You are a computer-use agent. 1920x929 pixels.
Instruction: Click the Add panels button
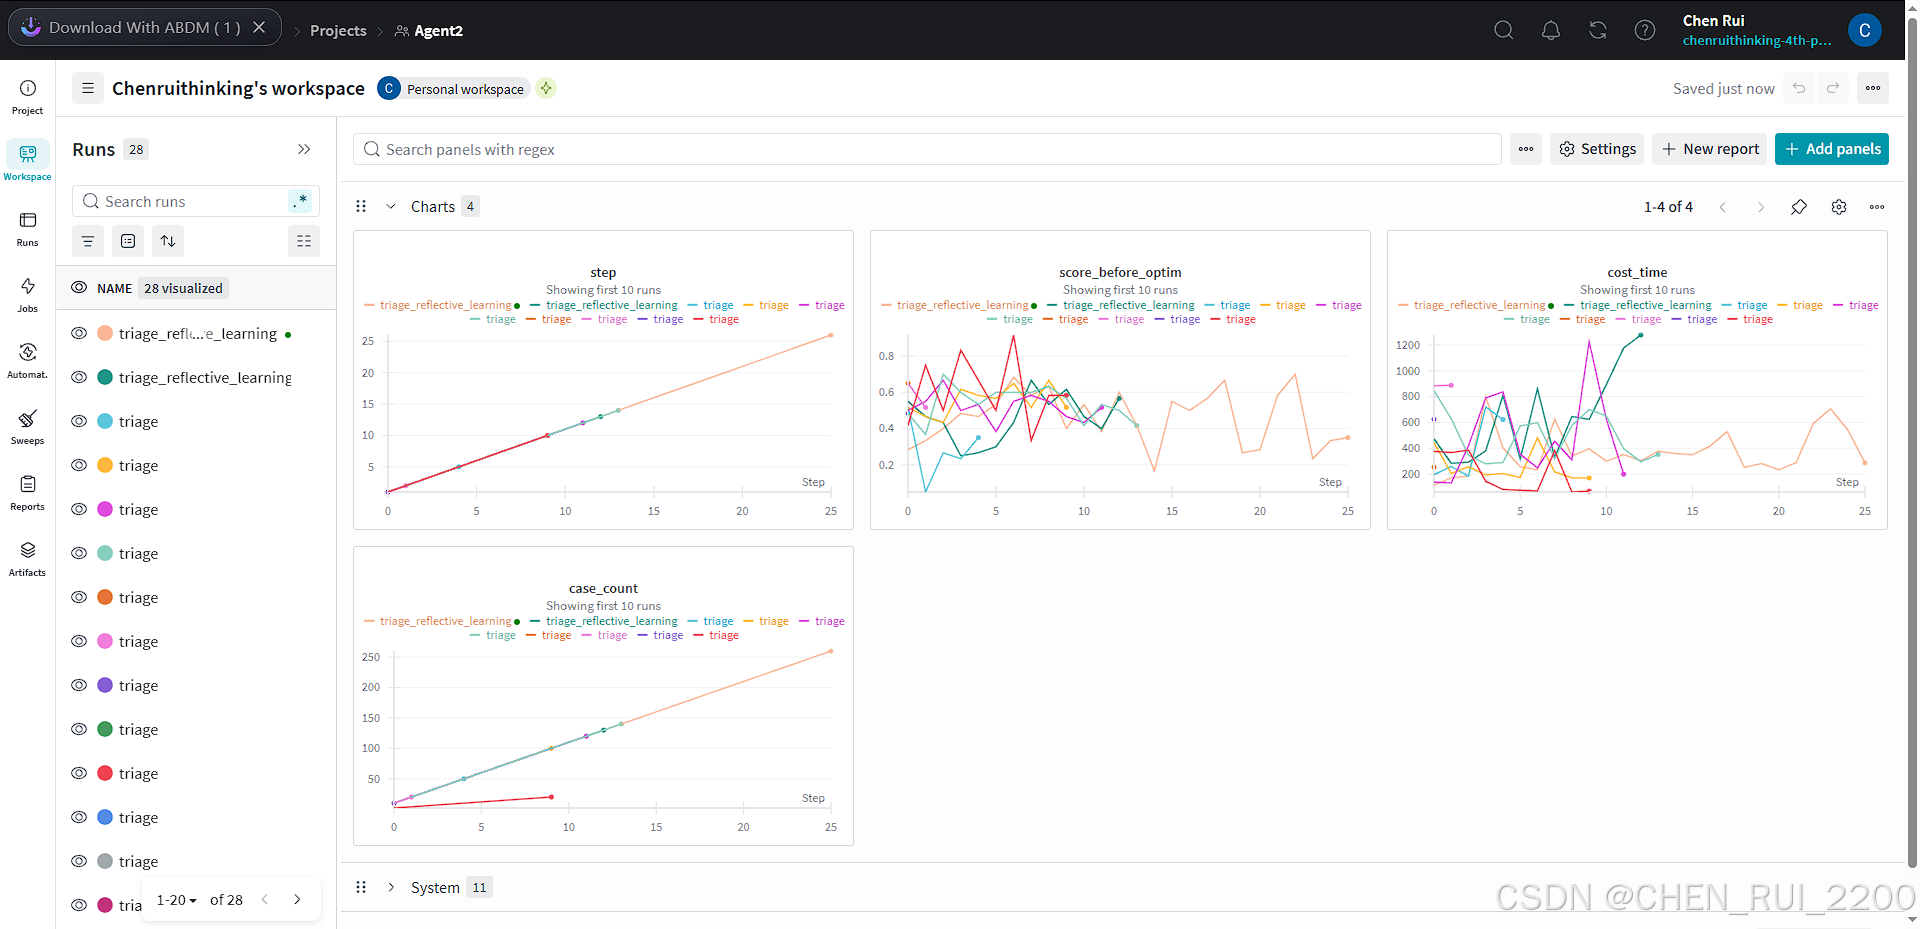pos(1832,149)
